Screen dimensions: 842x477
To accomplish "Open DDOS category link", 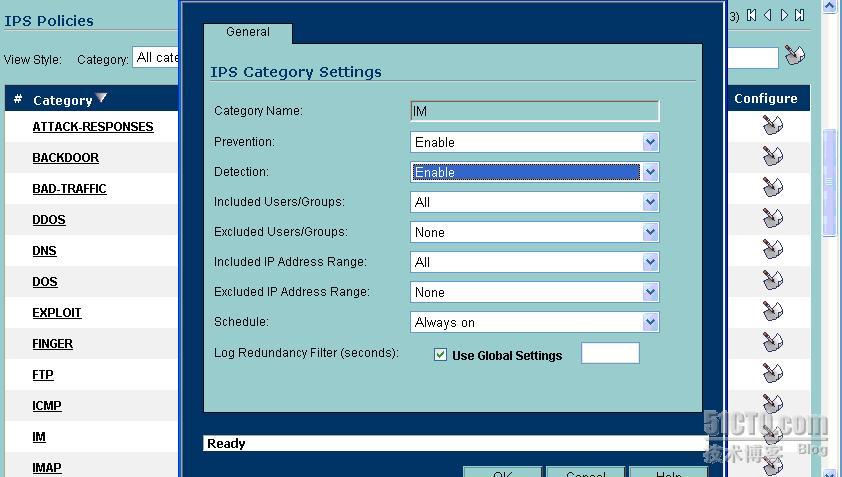I will [49, 220].
